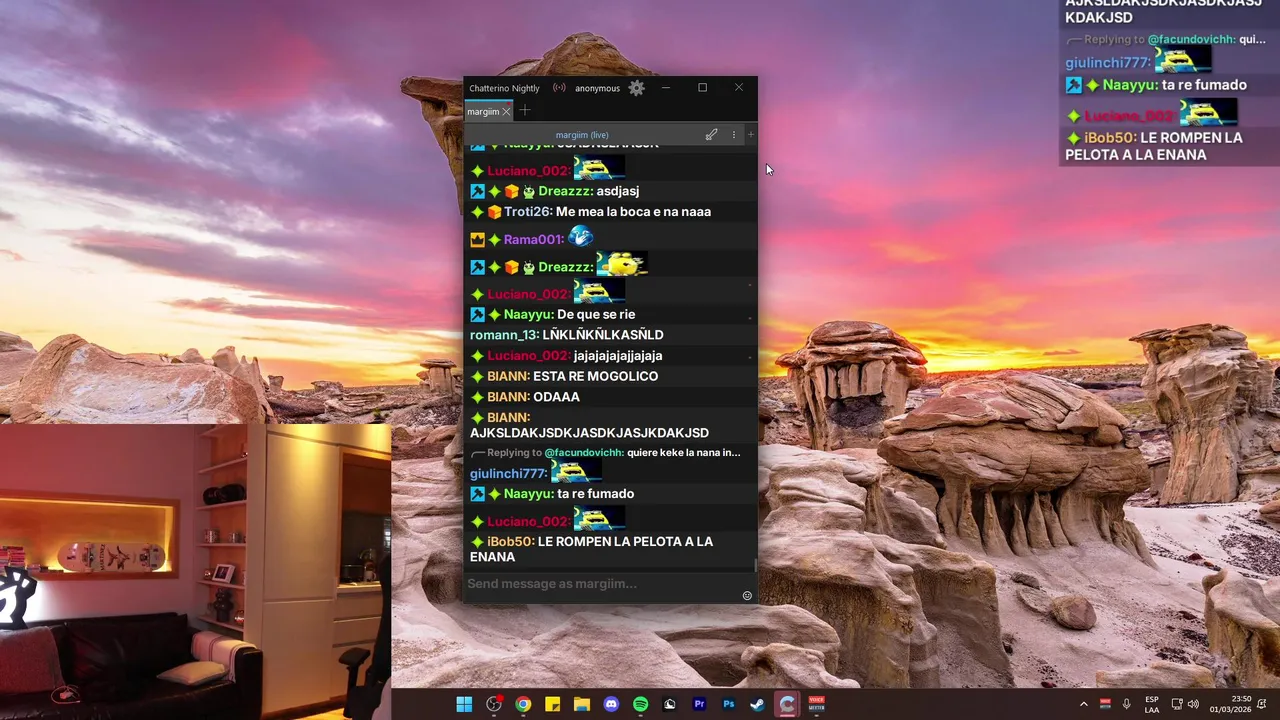Open Adobe Premiere Pro from taskbar

pos(699,704)
